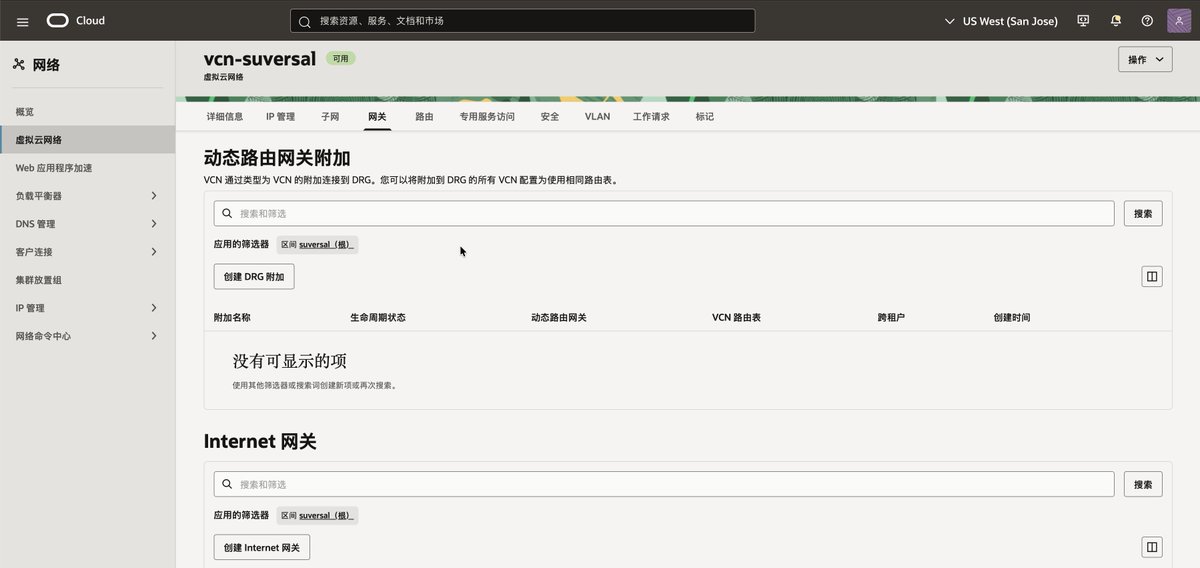Open 虚拟云网络 in the sidebar
This screenshot has height=568, width=1200.
pyautogui.click(x=87, y=140)
